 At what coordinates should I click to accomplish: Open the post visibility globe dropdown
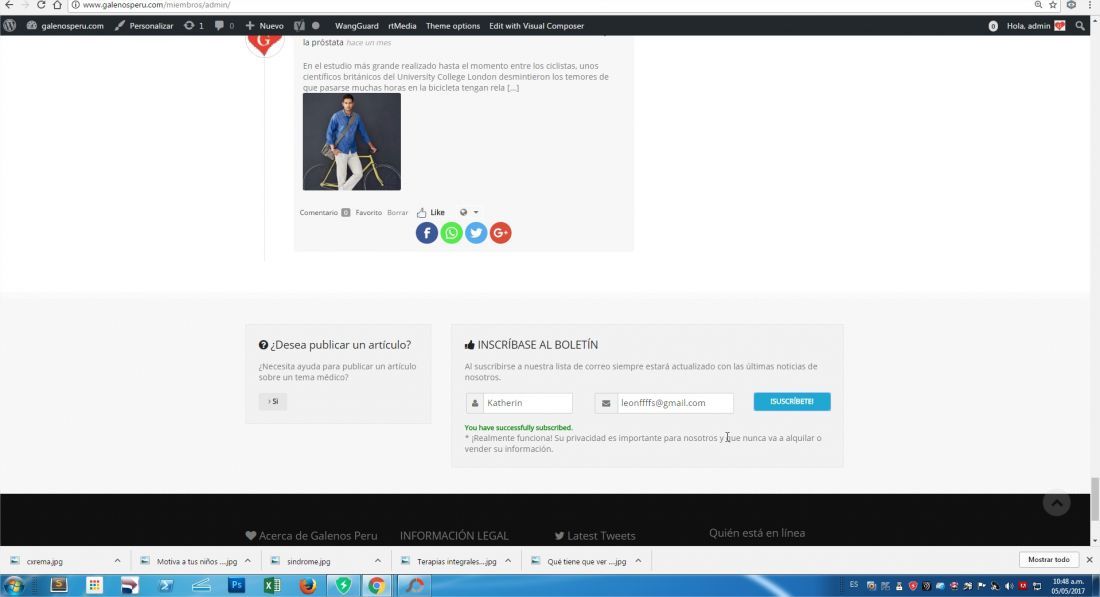(469, 213)
